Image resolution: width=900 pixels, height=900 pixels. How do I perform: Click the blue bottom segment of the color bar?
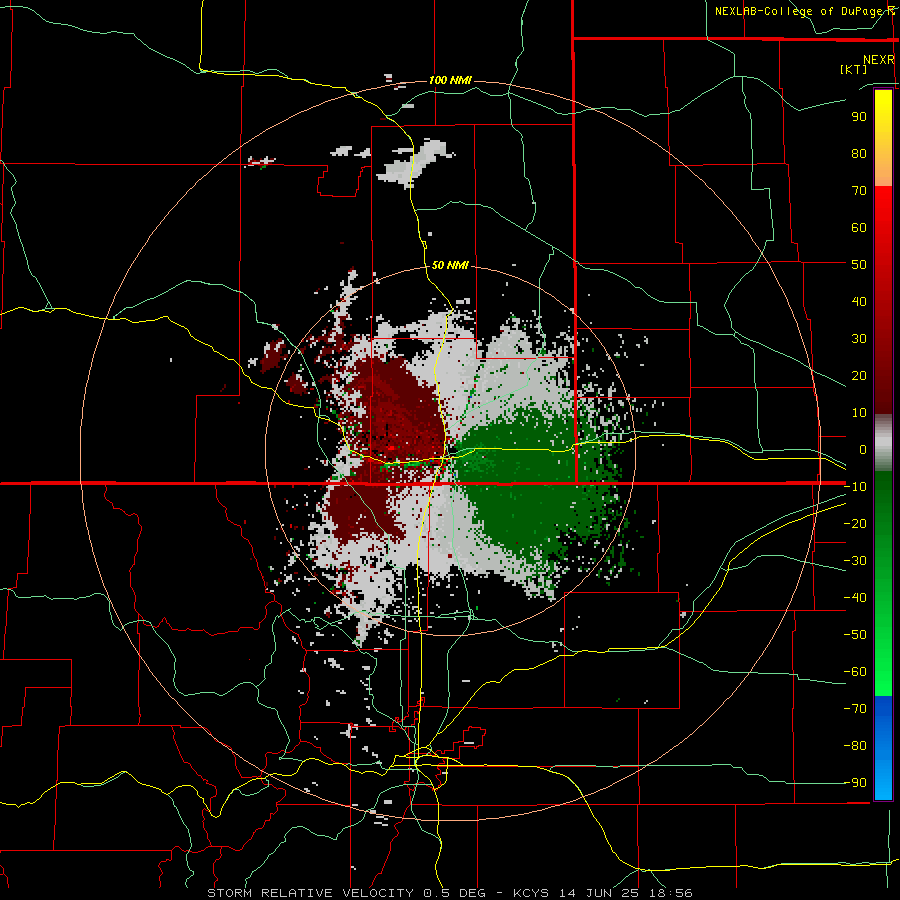(883, 747)
